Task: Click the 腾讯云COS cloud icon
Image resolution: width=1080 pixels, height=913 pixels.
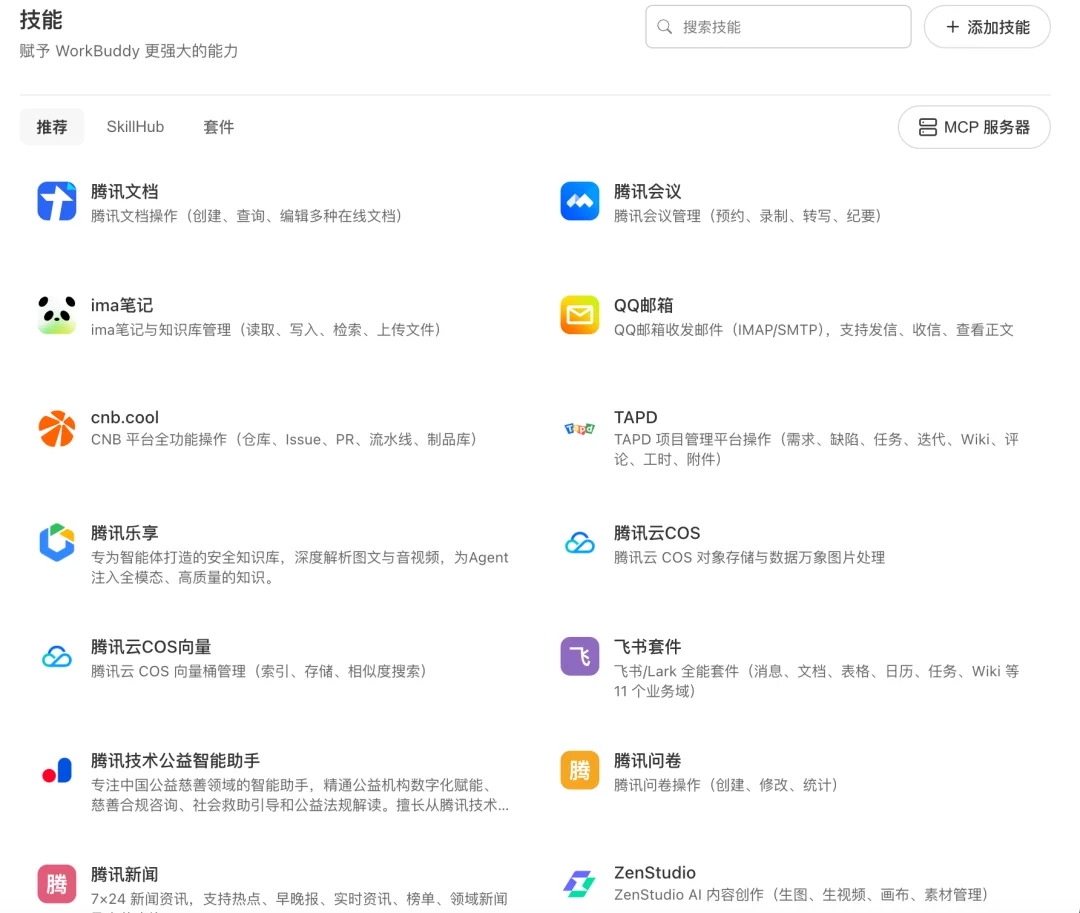Action: (x=579, y=542)
